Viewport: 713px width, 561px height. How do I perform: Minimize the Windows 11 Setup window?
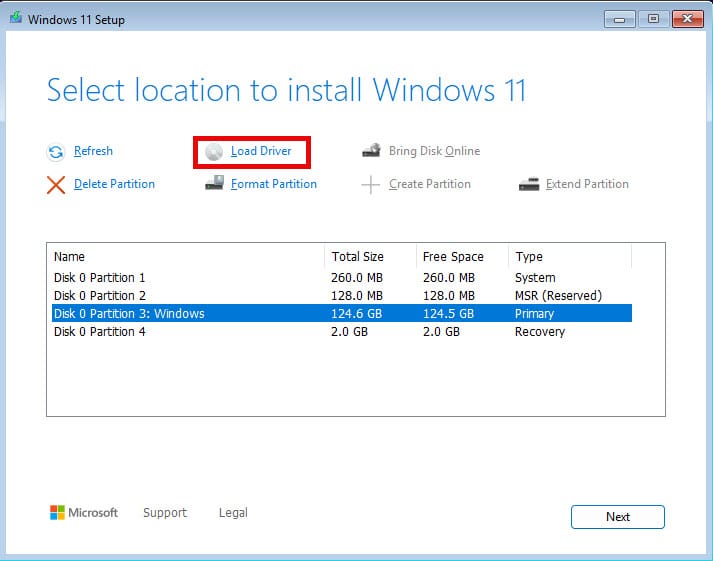[619, 19]
